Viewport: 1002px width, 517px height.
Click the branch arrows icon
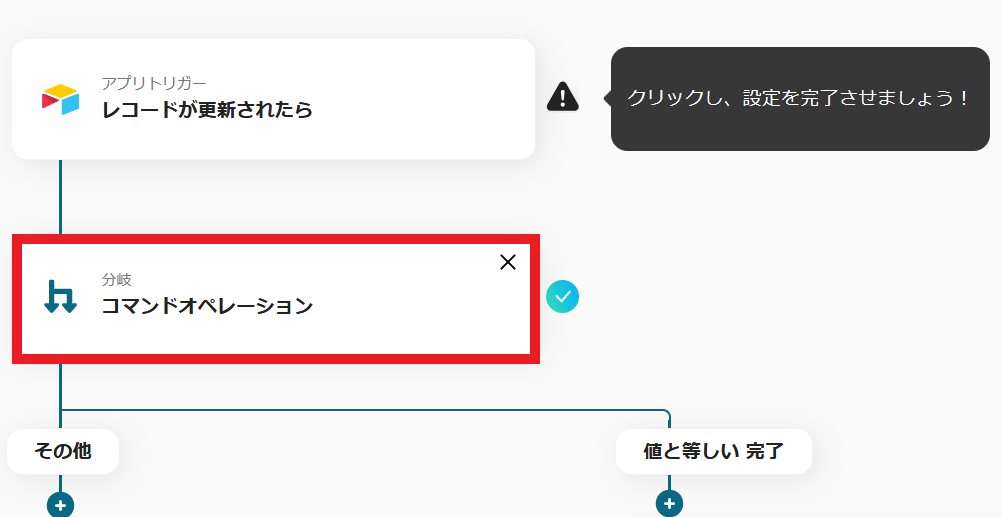(61, 297)
